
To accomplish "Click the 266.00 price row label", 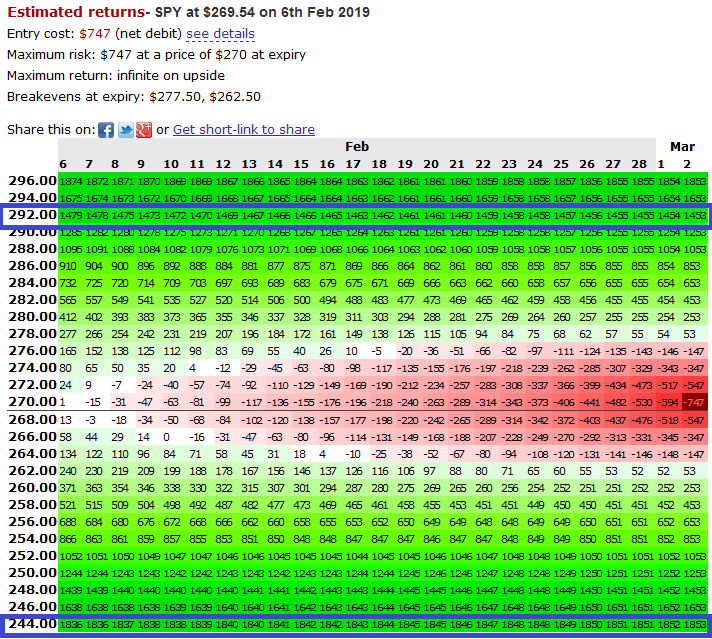I will [x=32, y=437].
